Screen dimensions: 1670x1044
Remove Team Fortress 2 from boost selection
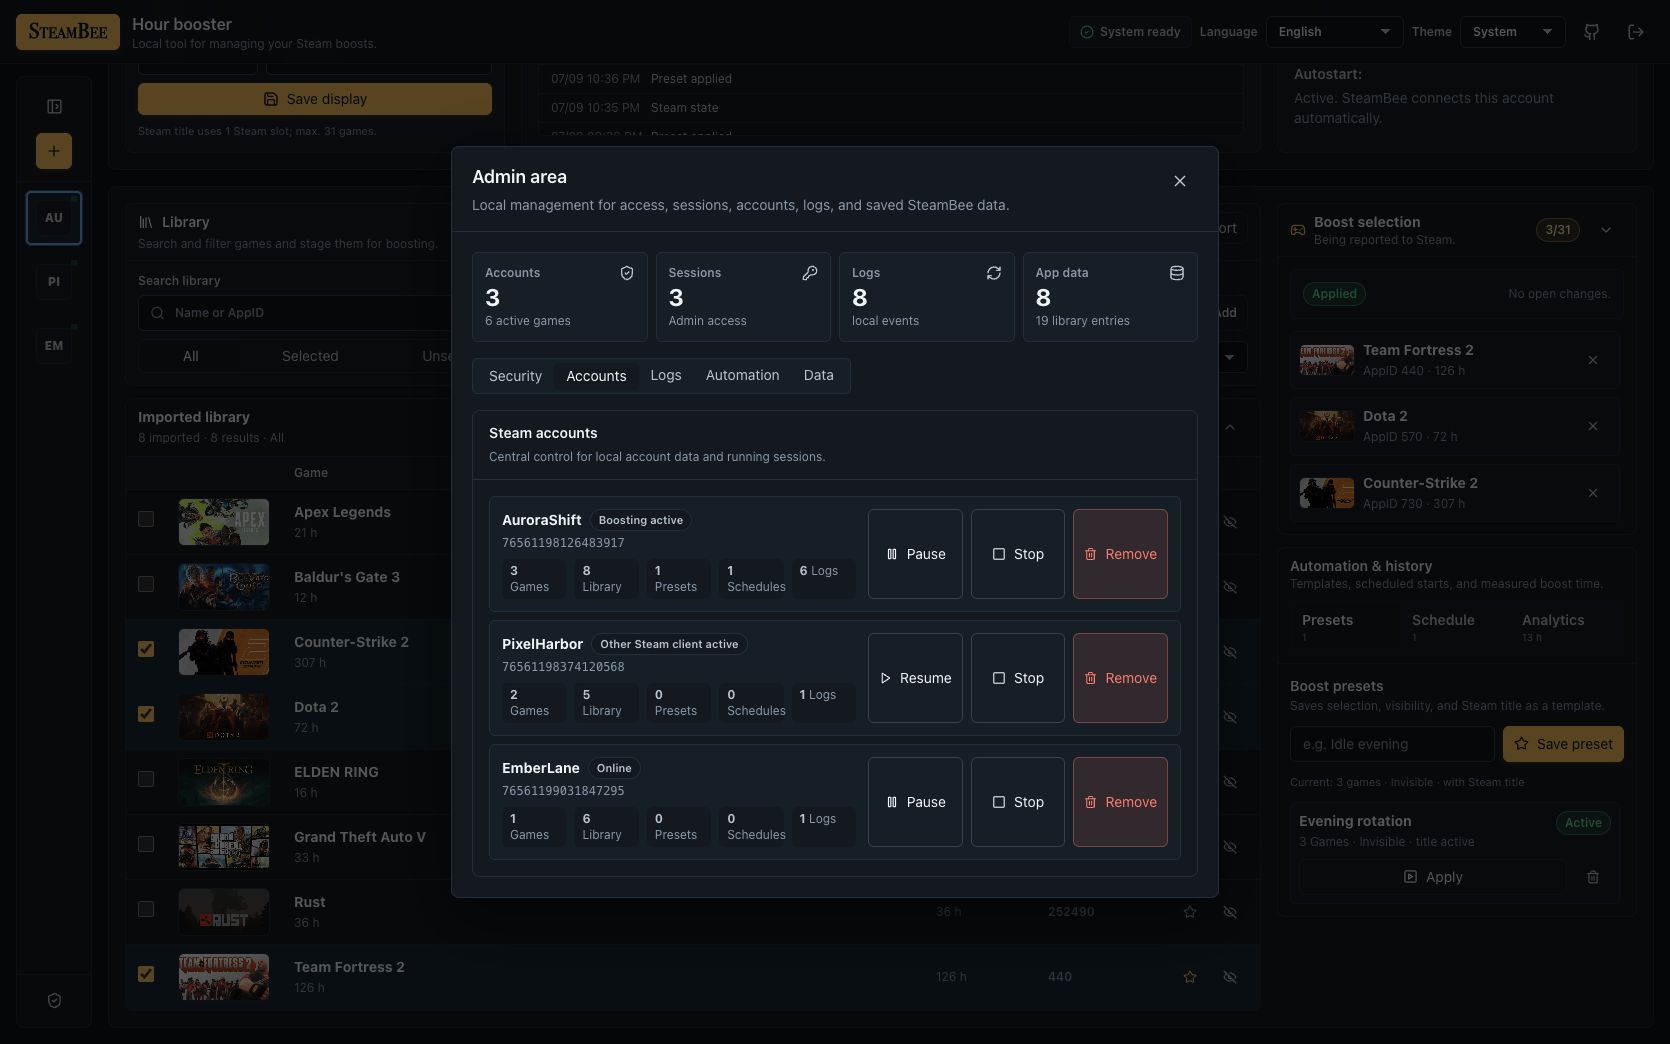click(x=1593, y=360)
